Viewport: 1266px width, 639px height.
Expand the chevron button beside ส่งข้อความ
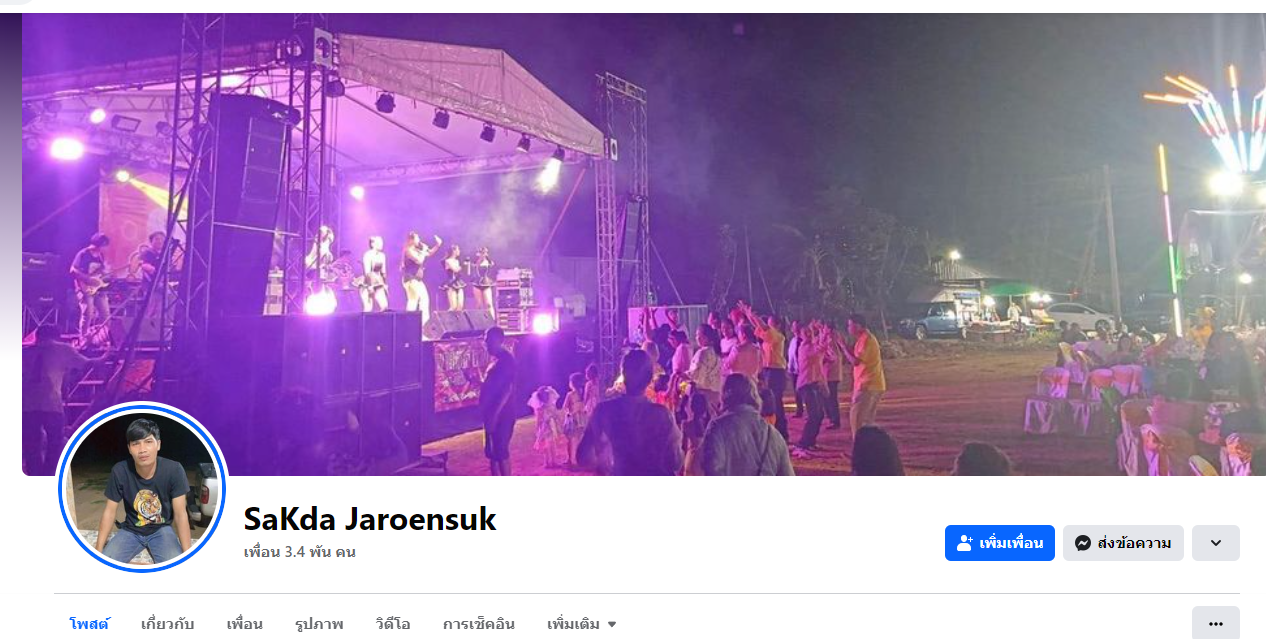point(1216,543)
